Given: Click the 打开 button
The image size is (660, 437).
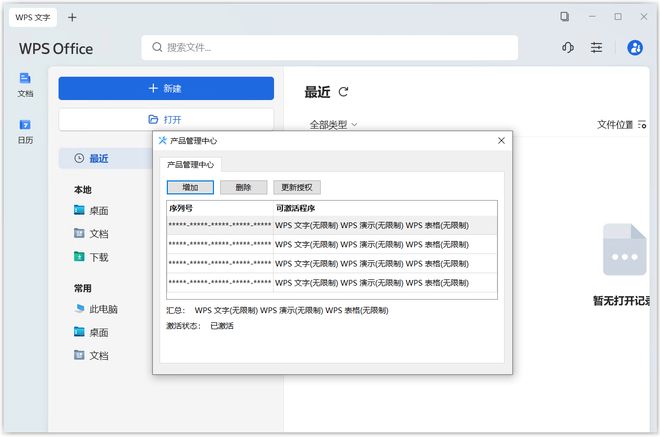Looking at the screenshot, I should (x=166, y=120).
